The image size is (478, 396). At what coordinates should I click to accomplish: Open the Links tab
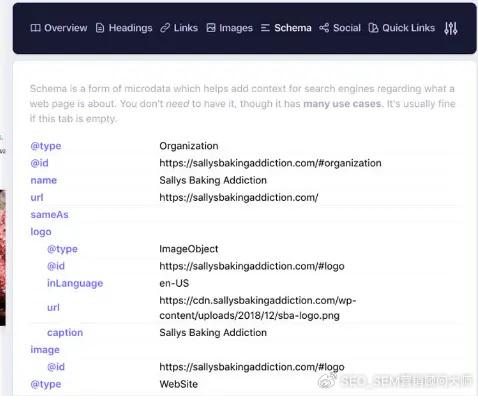point(179,28)
